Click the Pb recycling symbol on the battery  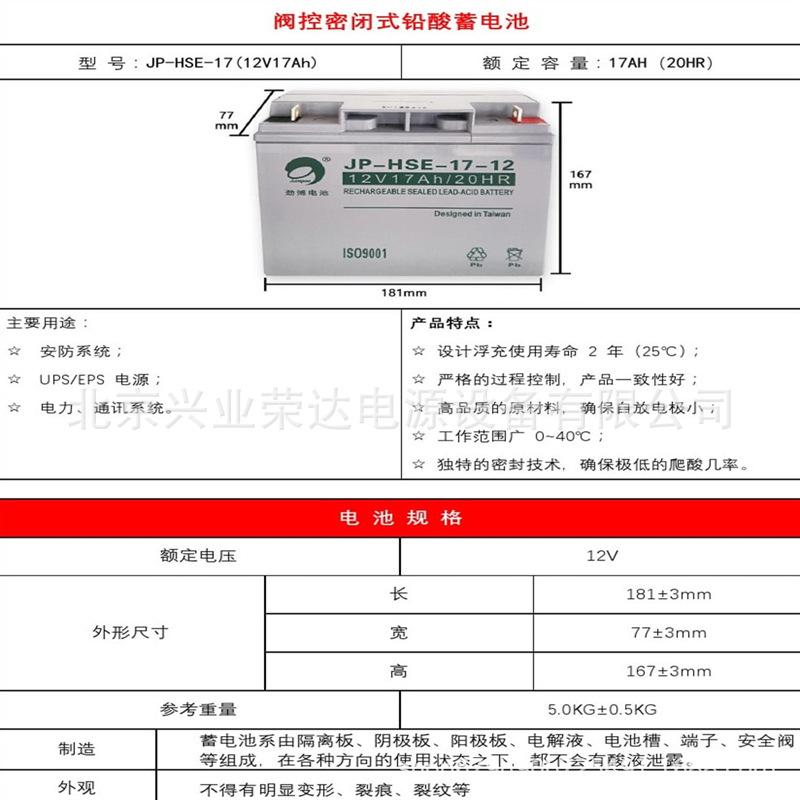click(x=475, y=256)
